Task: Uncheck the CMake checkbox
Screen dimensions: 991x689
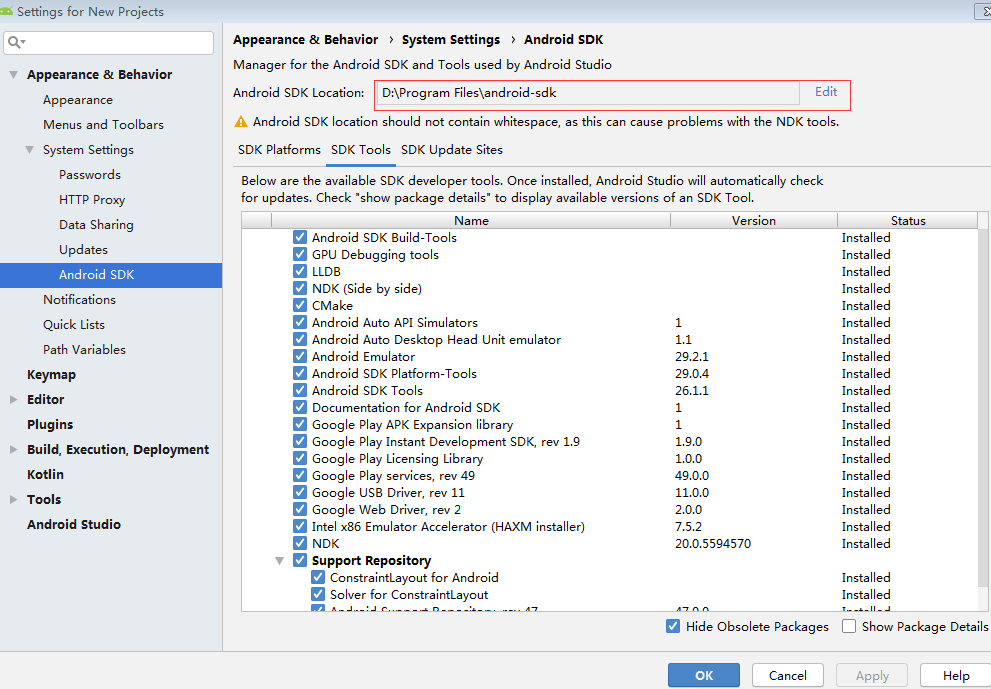Action: click(300, 306)
